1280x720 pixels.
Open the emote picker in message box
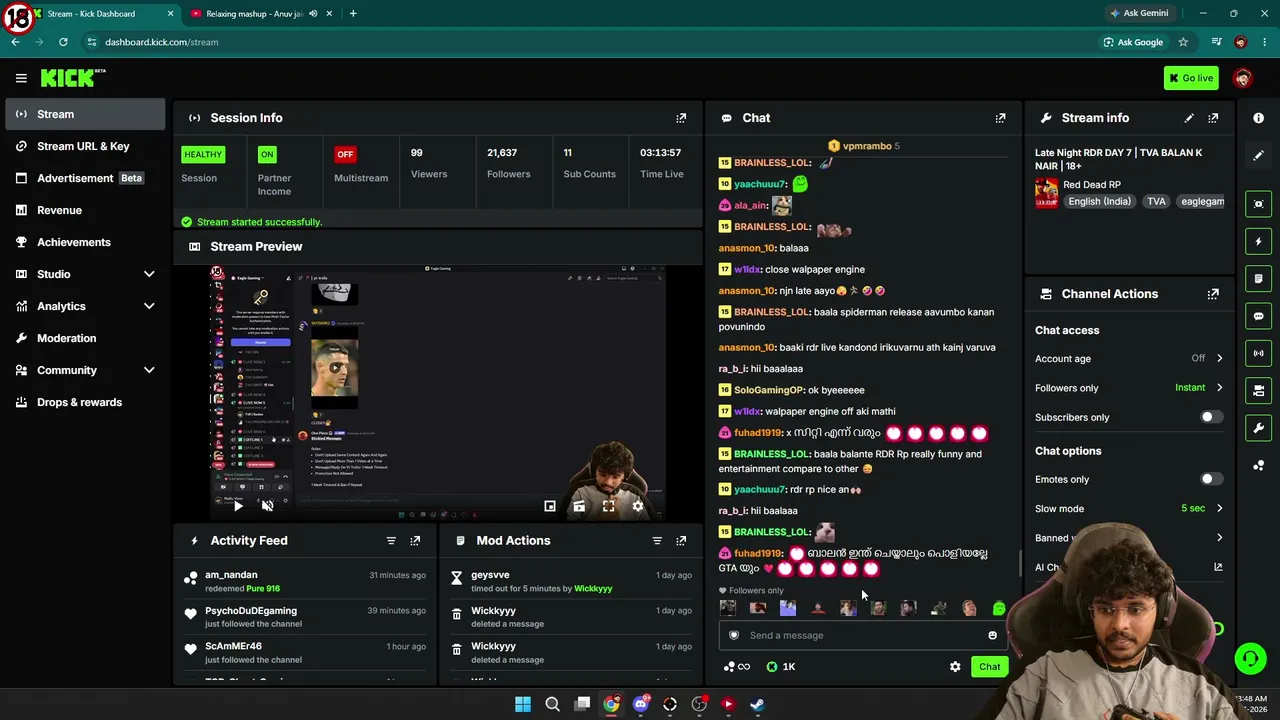click(x=992, y=635)
